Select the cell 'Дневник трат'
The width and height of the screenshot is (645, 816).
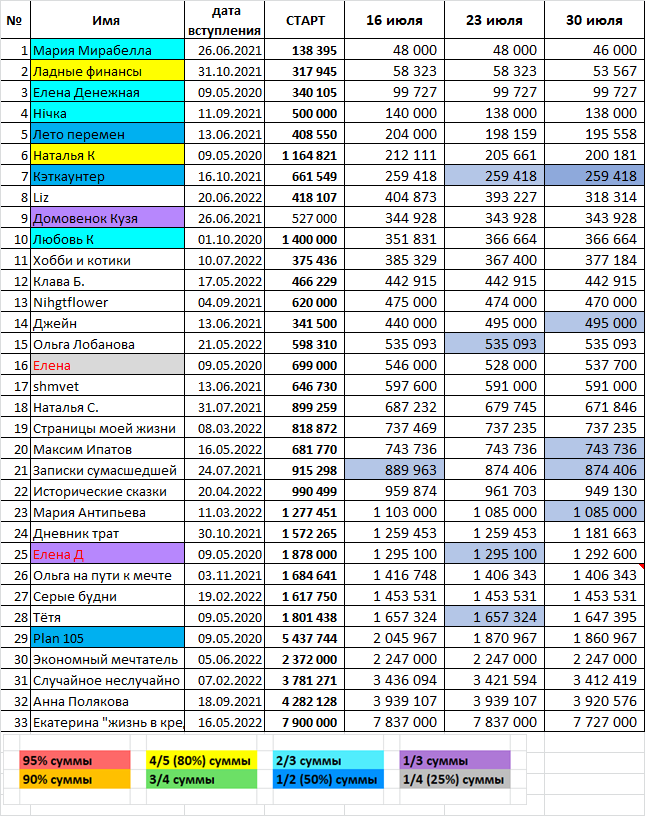107,533
